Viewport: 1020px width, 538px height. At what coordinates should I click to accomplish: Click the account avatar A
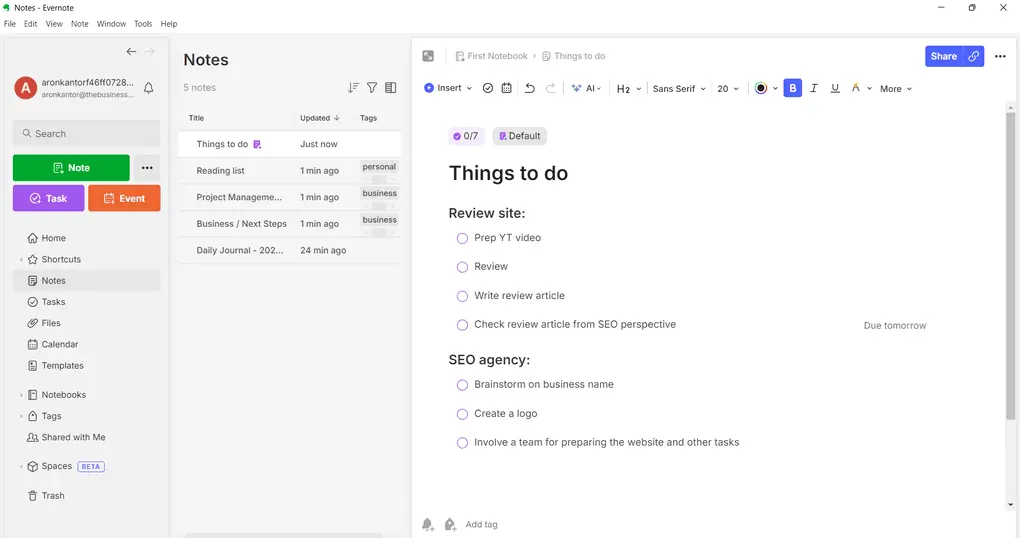click(x=25, y=88)
